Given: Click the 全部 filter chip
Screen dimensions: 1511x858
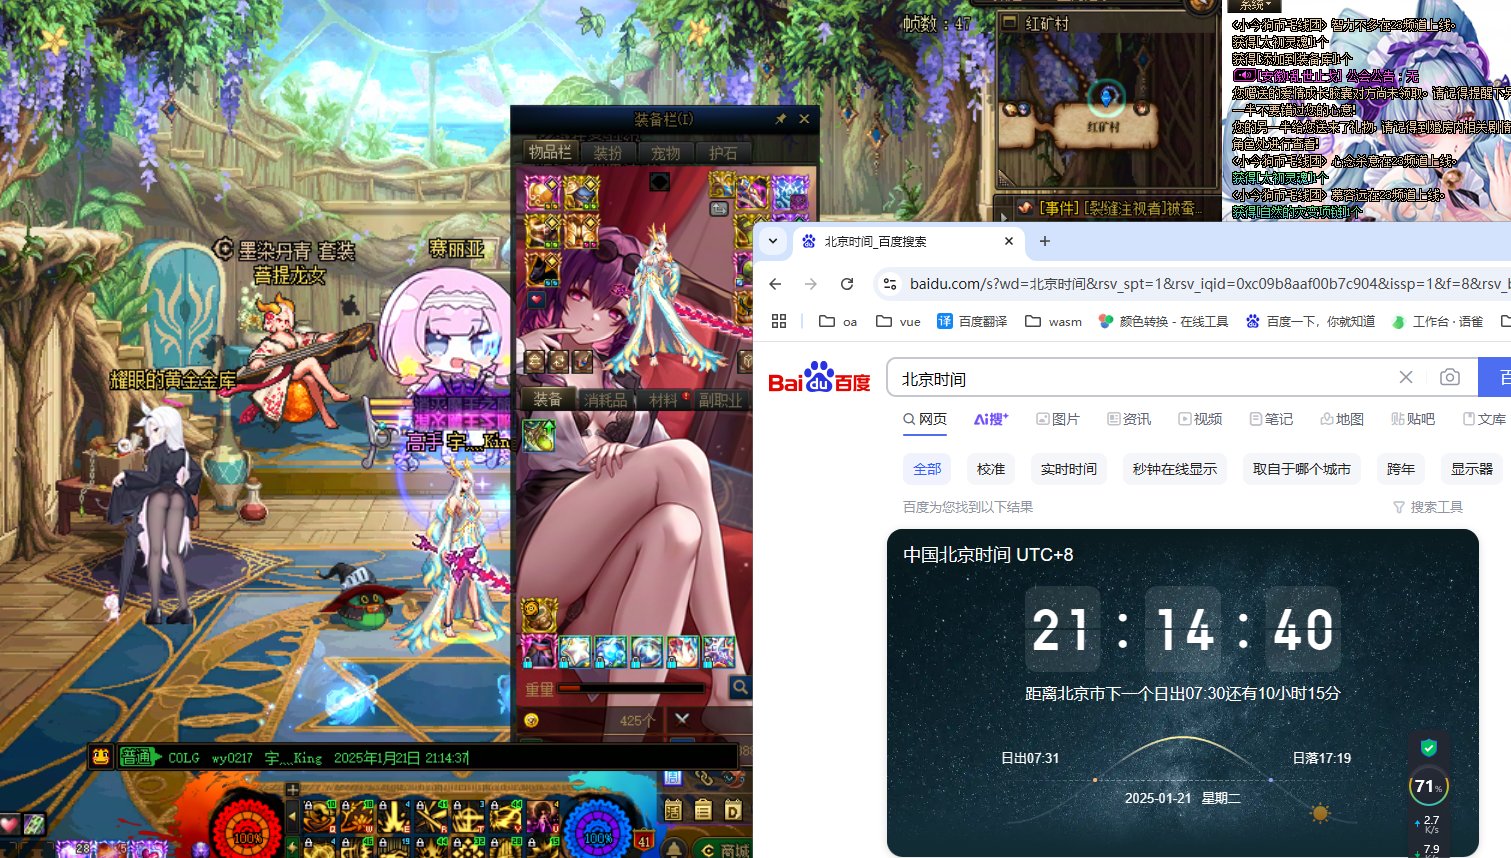Looking at the screenshot, I should coord(927,469).
